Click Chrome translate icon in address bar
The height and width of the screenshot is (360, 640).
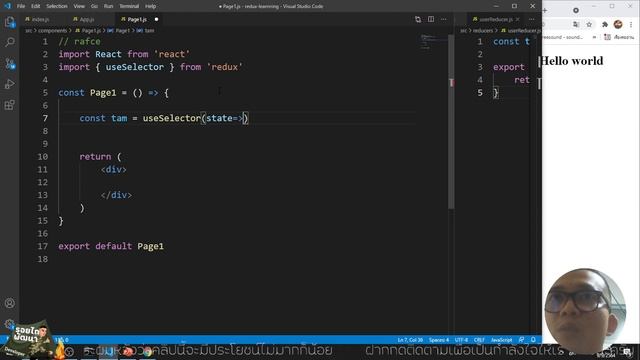(576, 24)
